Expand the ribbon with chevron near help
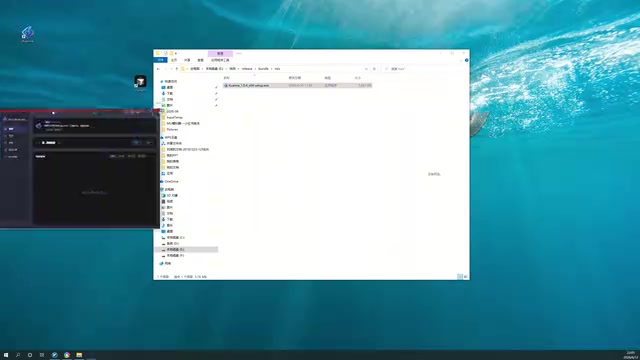The height and width of the screenshot is (360, 640). coord(461,60)
